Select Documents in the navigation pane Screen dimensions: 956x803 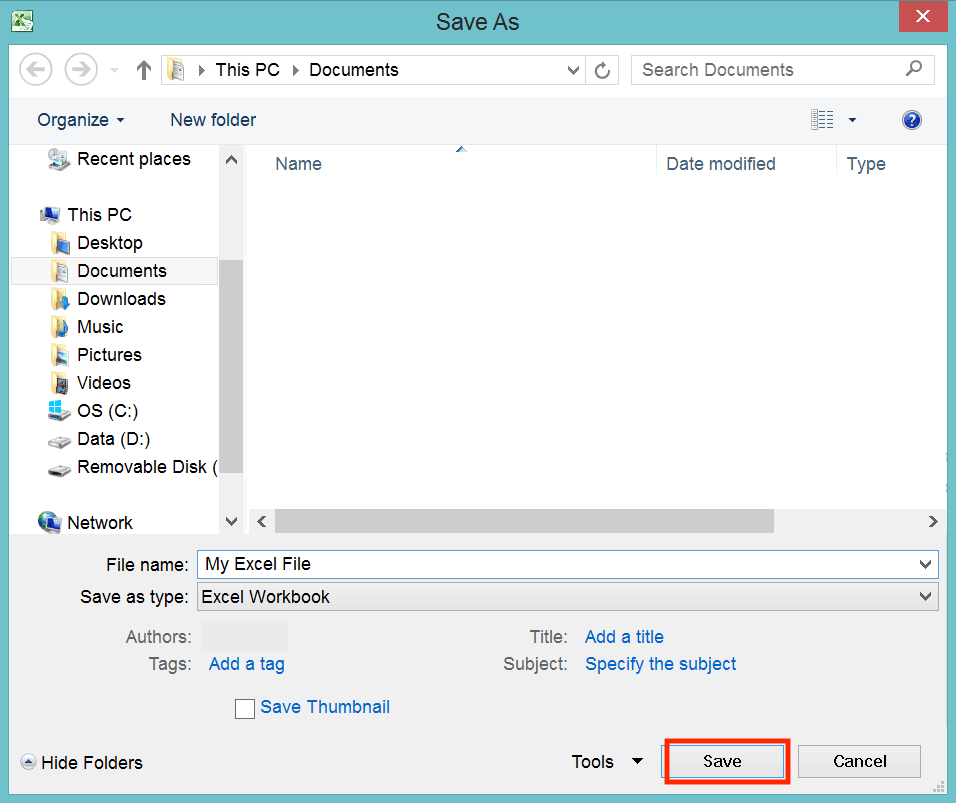[115, 271]
